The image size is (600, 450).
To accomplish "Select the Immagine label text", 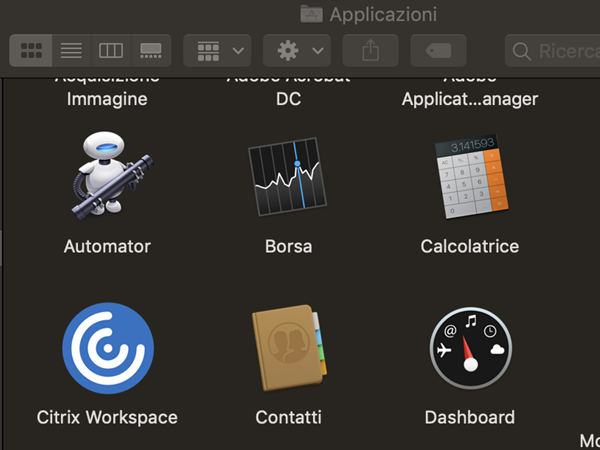I will pyautogui.click(x=107, y=99).
